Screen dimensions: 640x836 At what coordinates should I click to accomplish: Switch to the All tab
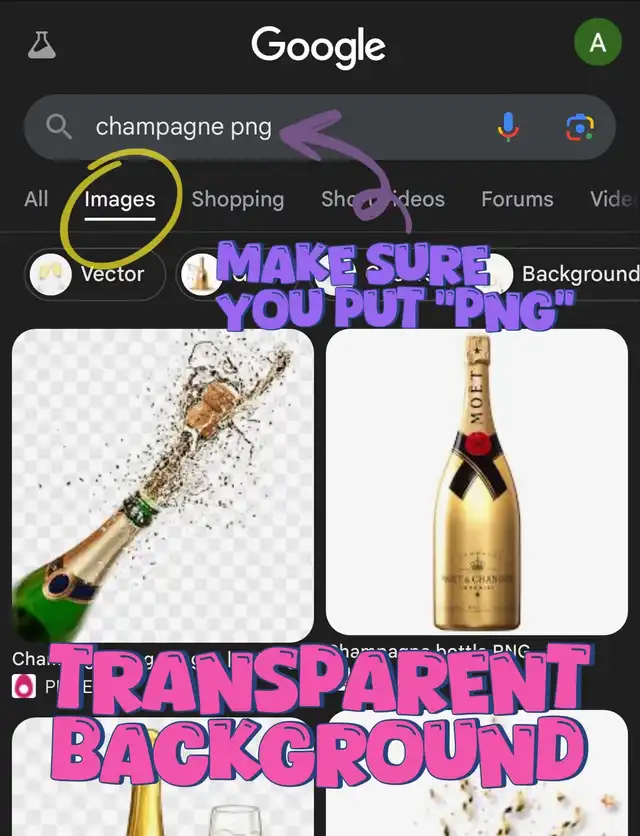click(36, 199)
